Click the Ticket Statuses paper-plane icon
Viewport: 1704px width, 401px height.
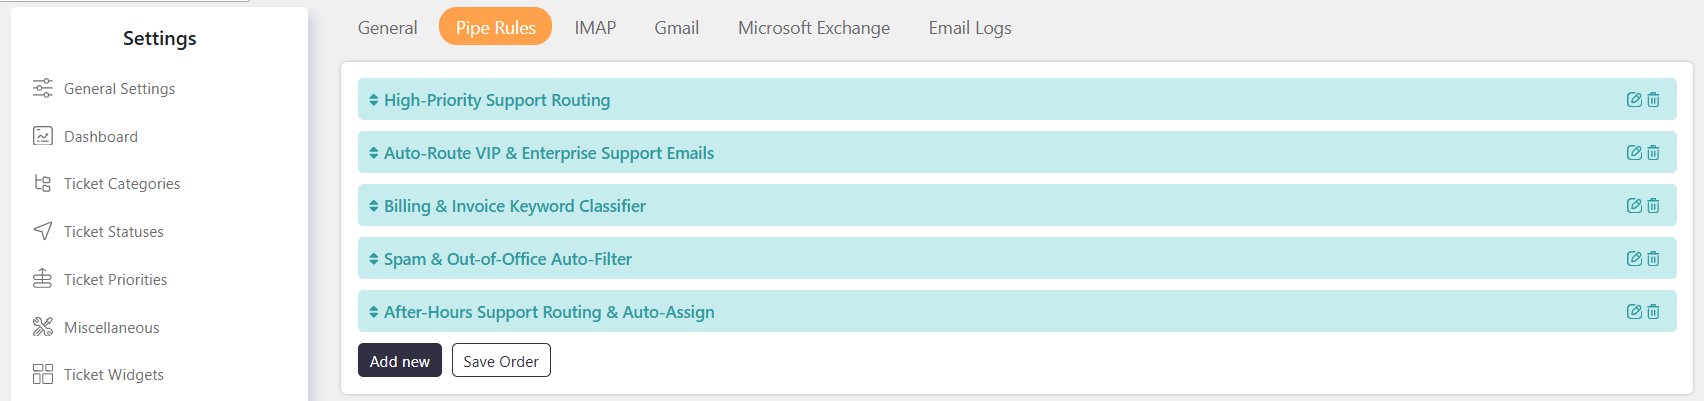(43, 231)
